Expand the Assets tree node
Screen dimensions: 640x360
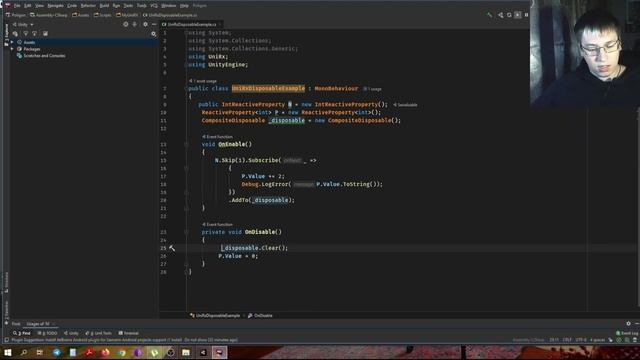12,42
